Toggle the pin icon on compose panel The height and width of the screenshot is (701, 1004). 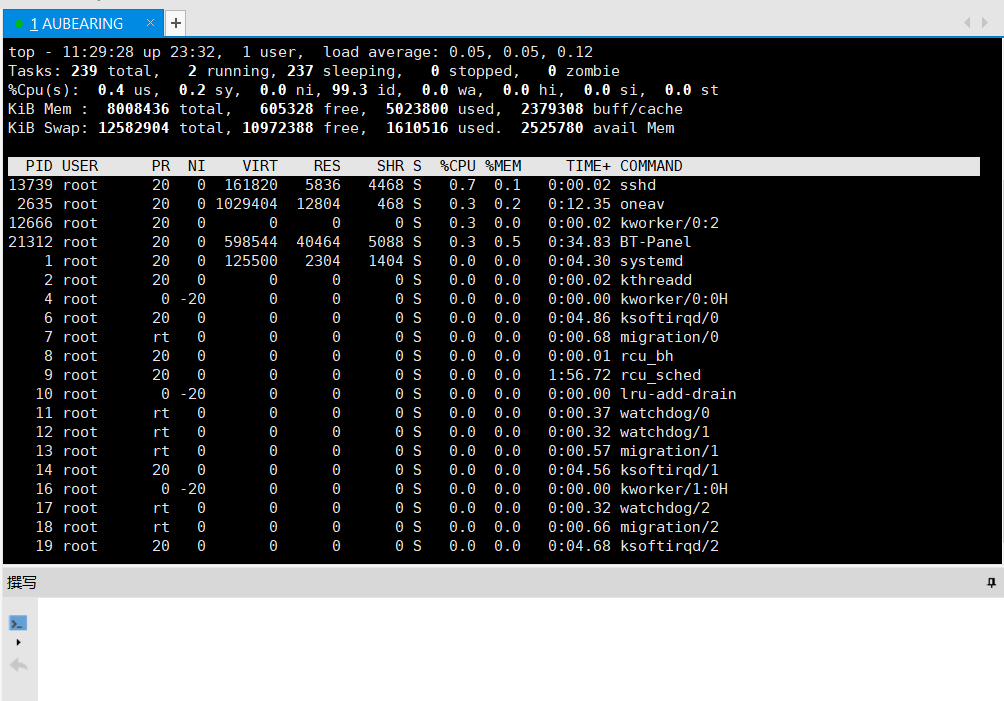[x=991, y=583]
